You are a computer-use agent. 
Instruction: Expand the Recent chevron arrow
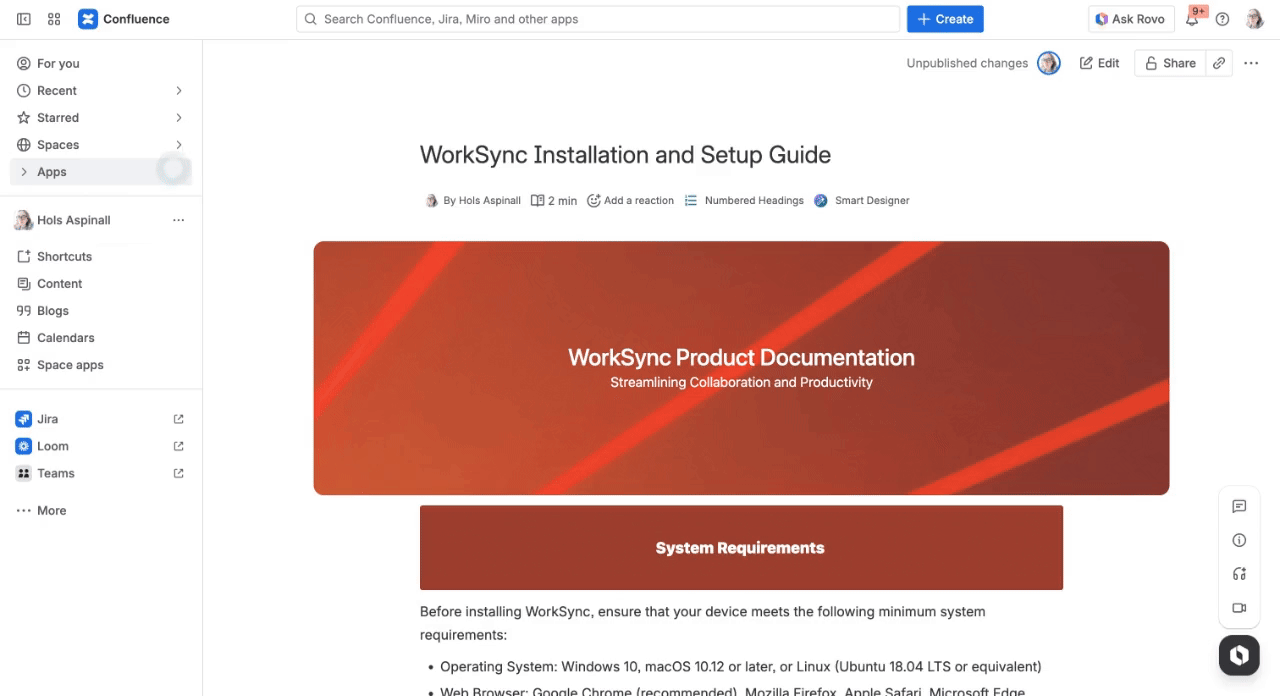coord(179,90)
